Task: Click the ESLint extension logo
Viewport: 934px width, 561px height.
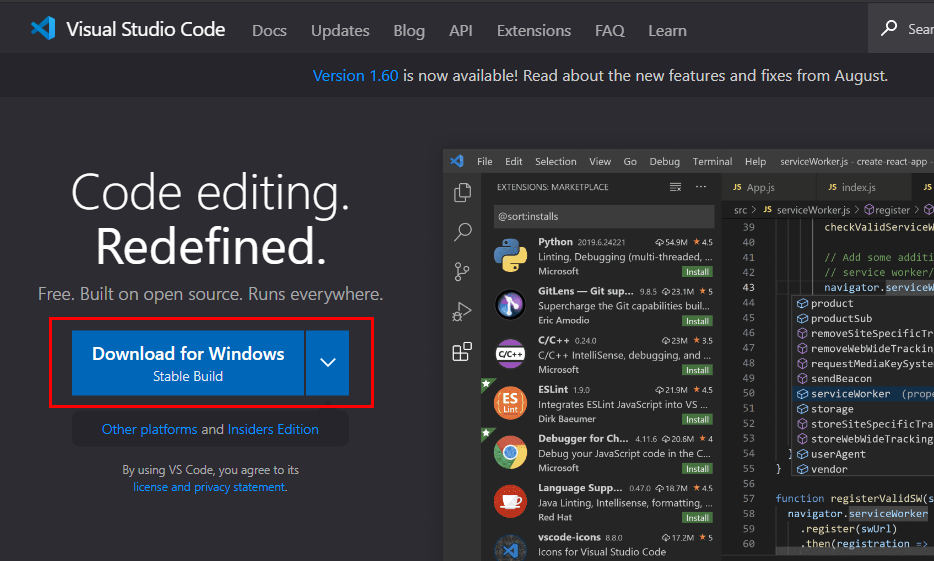Action: click(510, 403)
